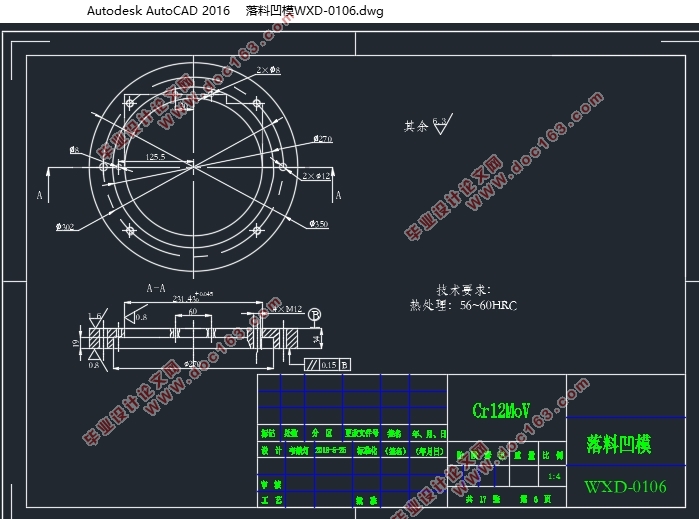
Task: Click the 共 17 张 sheet count
Action: pos(482,499)
